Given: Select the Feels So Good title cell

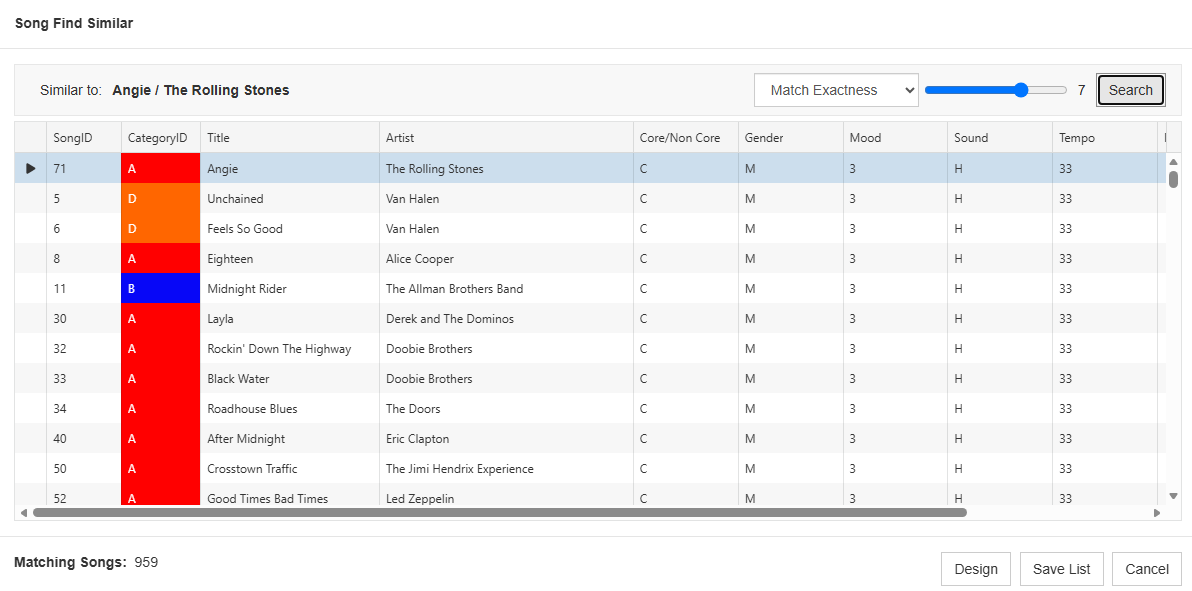Looking at the screenshot, I should click(290, 228).
